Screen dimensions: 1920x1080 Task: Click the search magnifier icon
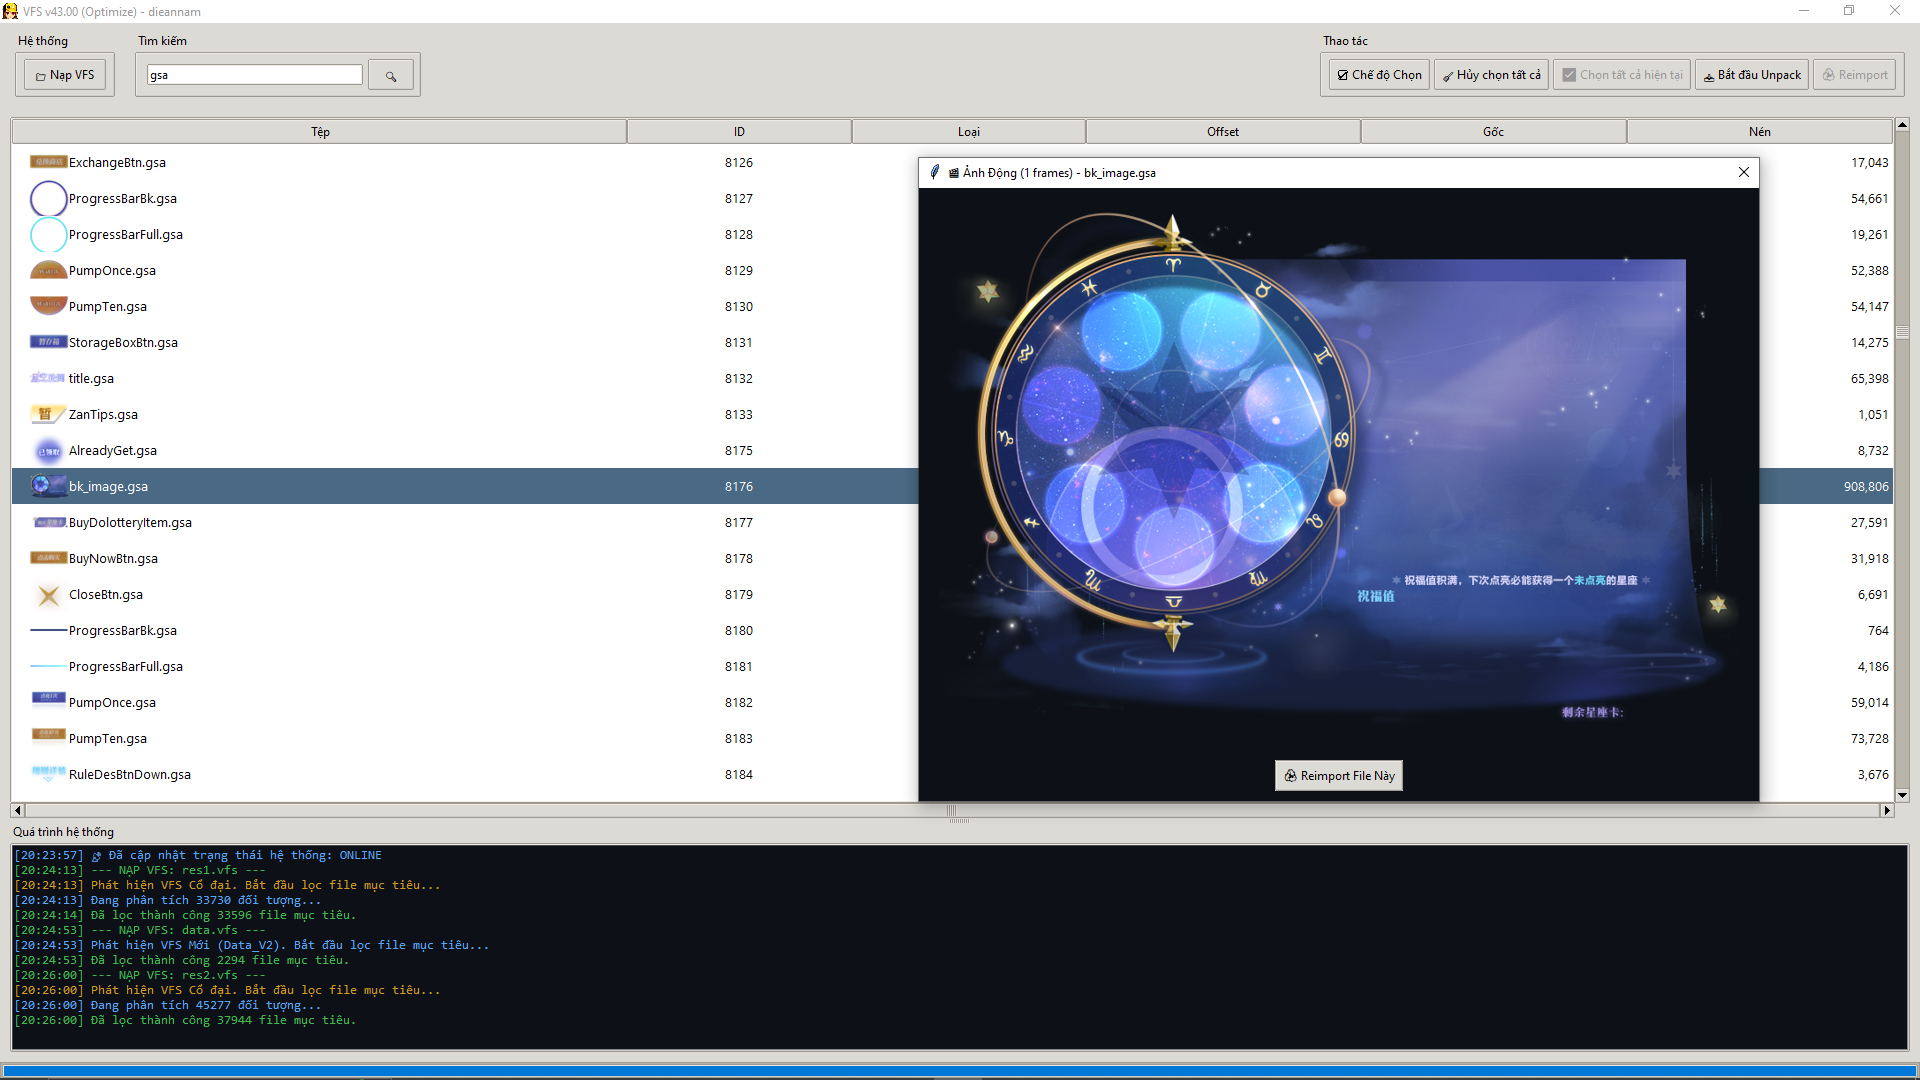390,74
